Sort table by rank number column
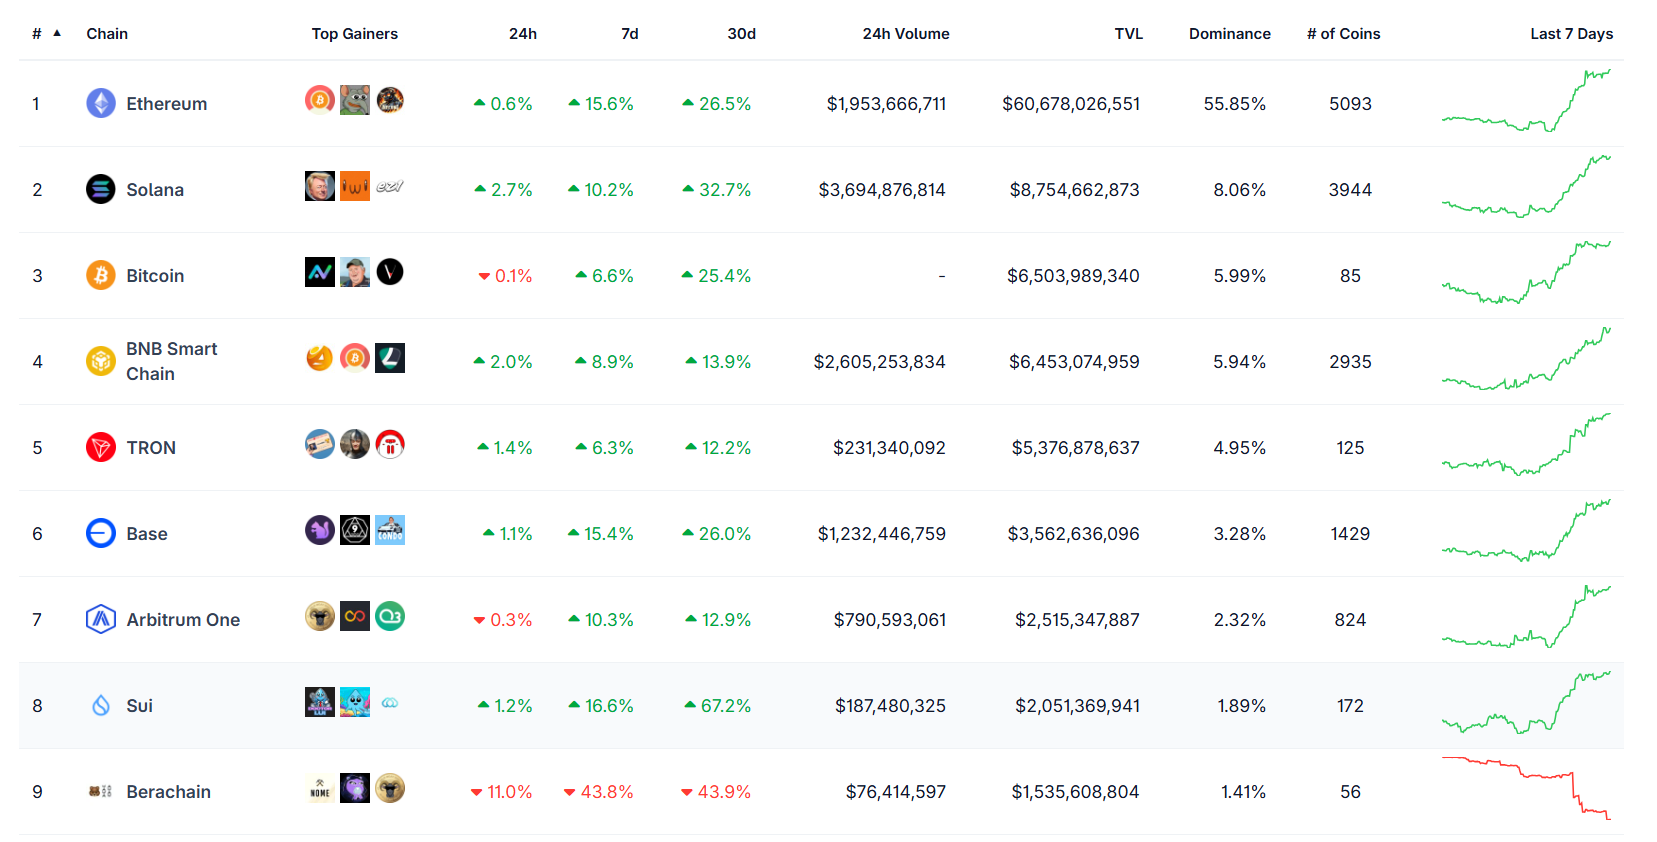Viewport: 1657px width, 842px height. (x=38, y=34)
